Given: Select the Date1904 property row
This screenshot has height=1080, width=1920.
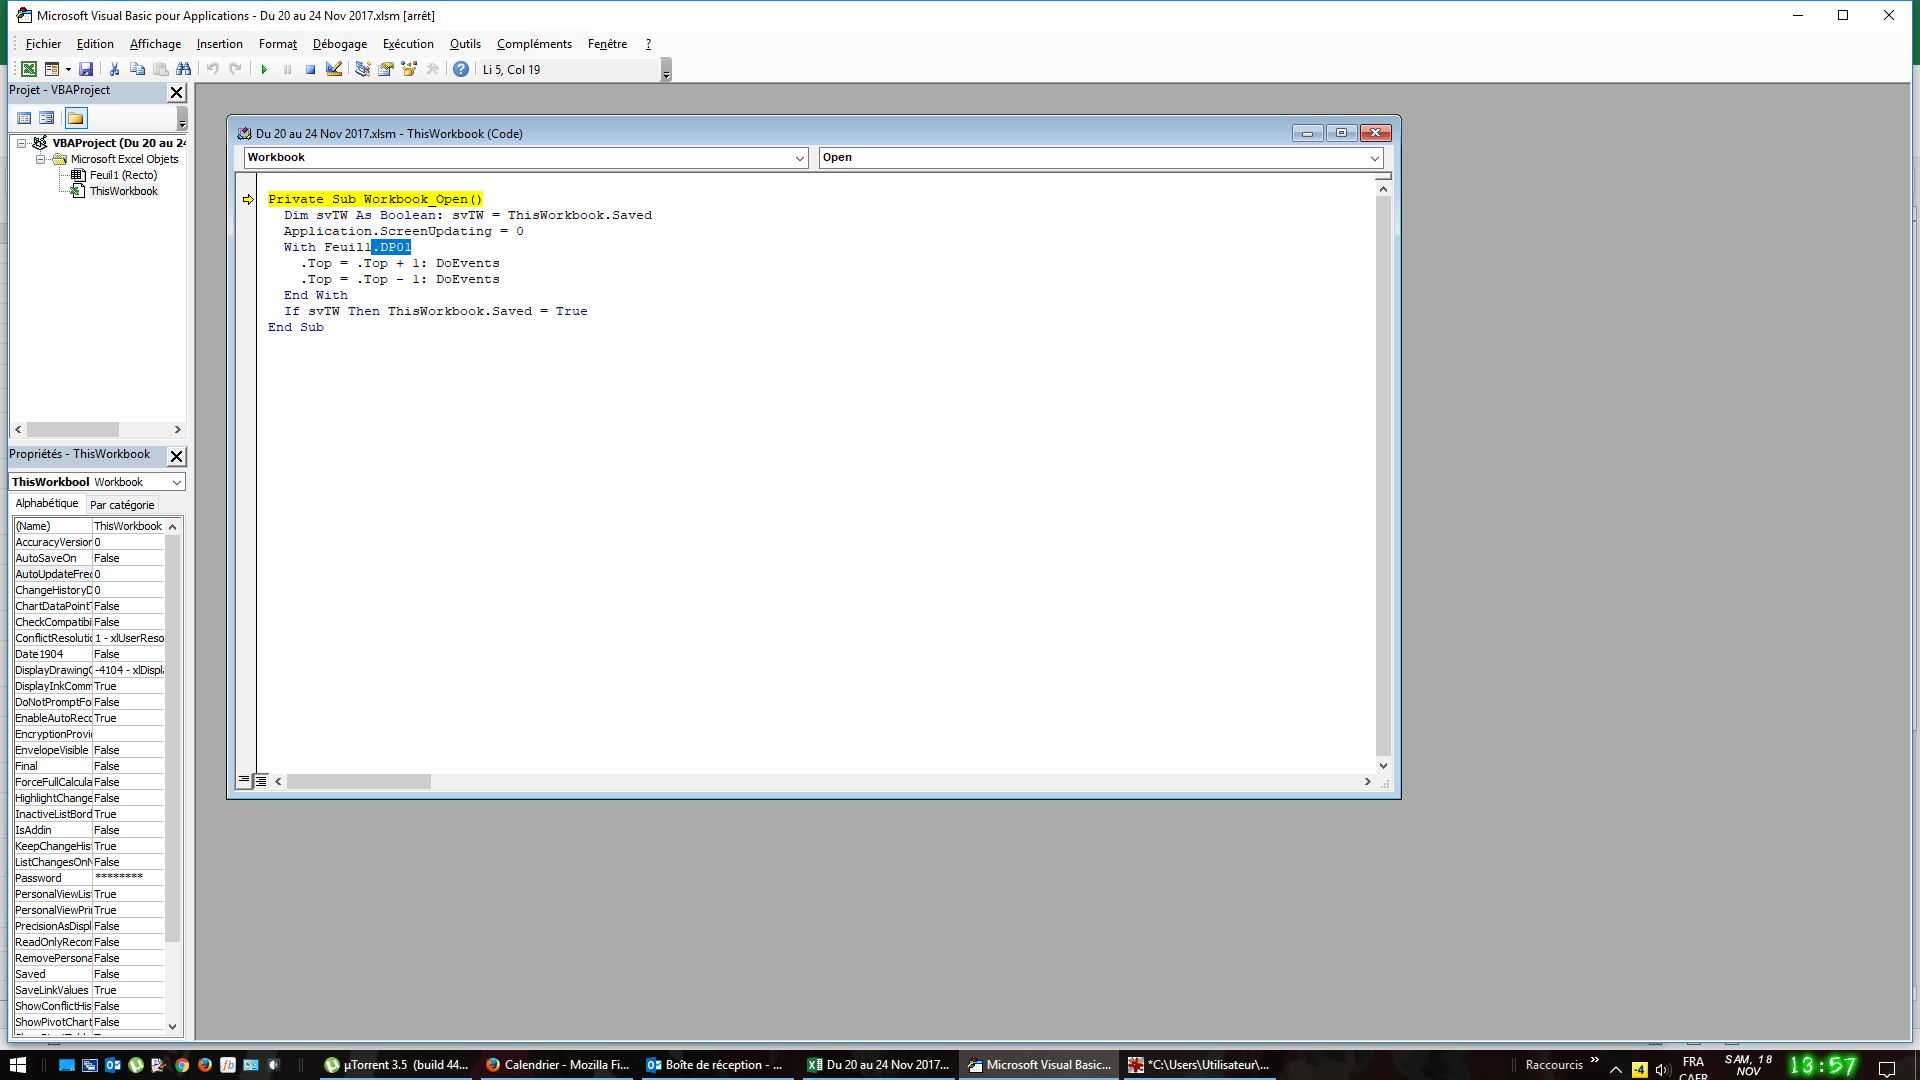Looking at the screenshot, I should click(89, 654).
